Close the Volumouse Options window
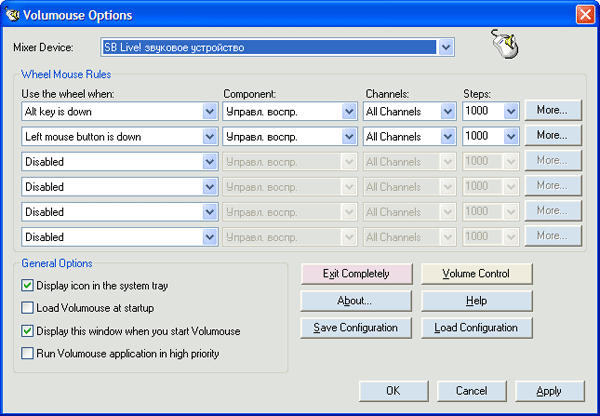The image size is (600, 416). point(585,15)
